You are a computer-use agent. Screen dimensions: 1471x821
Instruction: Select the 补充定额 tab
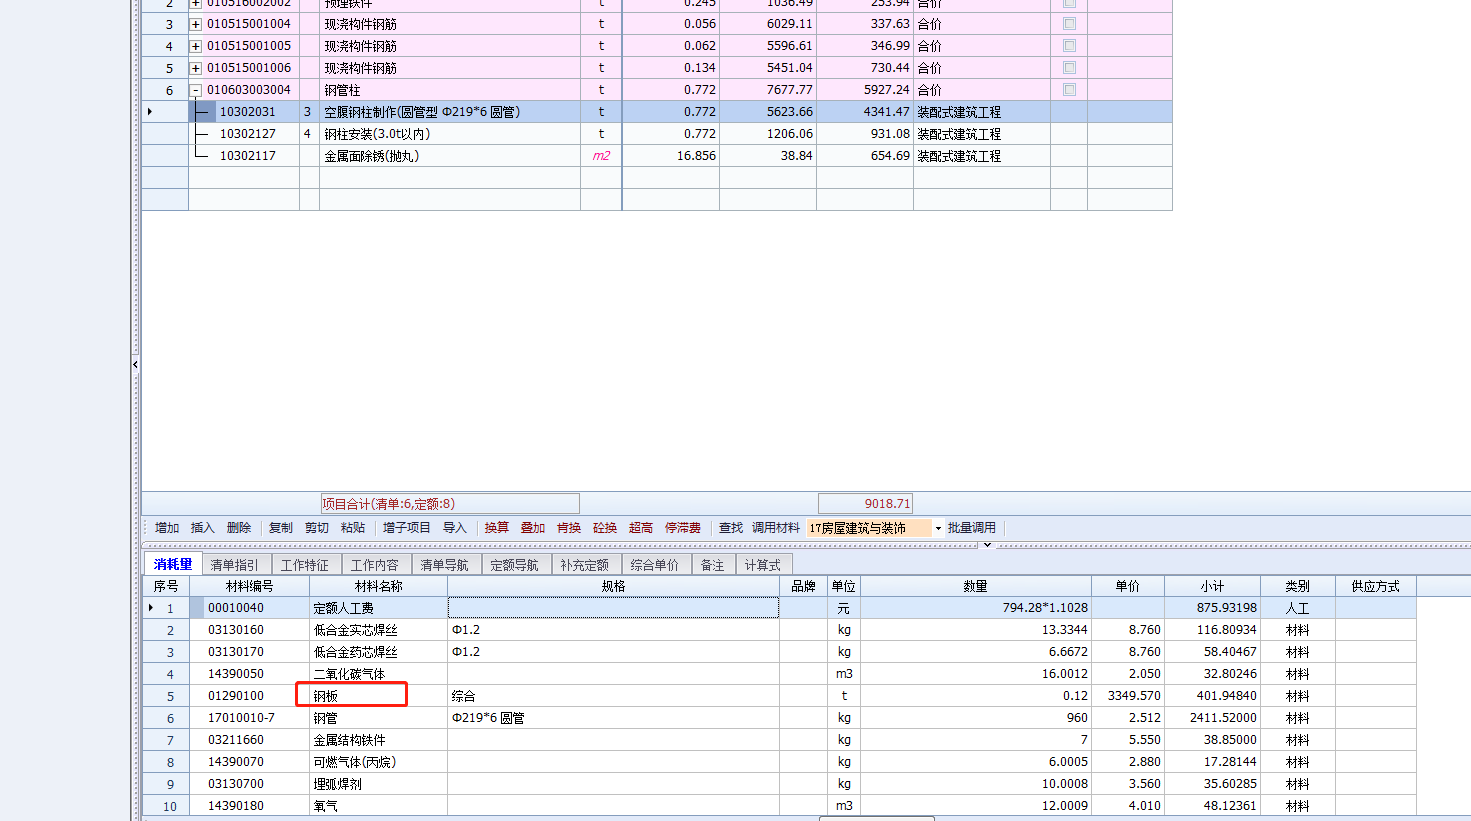[585, 565]
